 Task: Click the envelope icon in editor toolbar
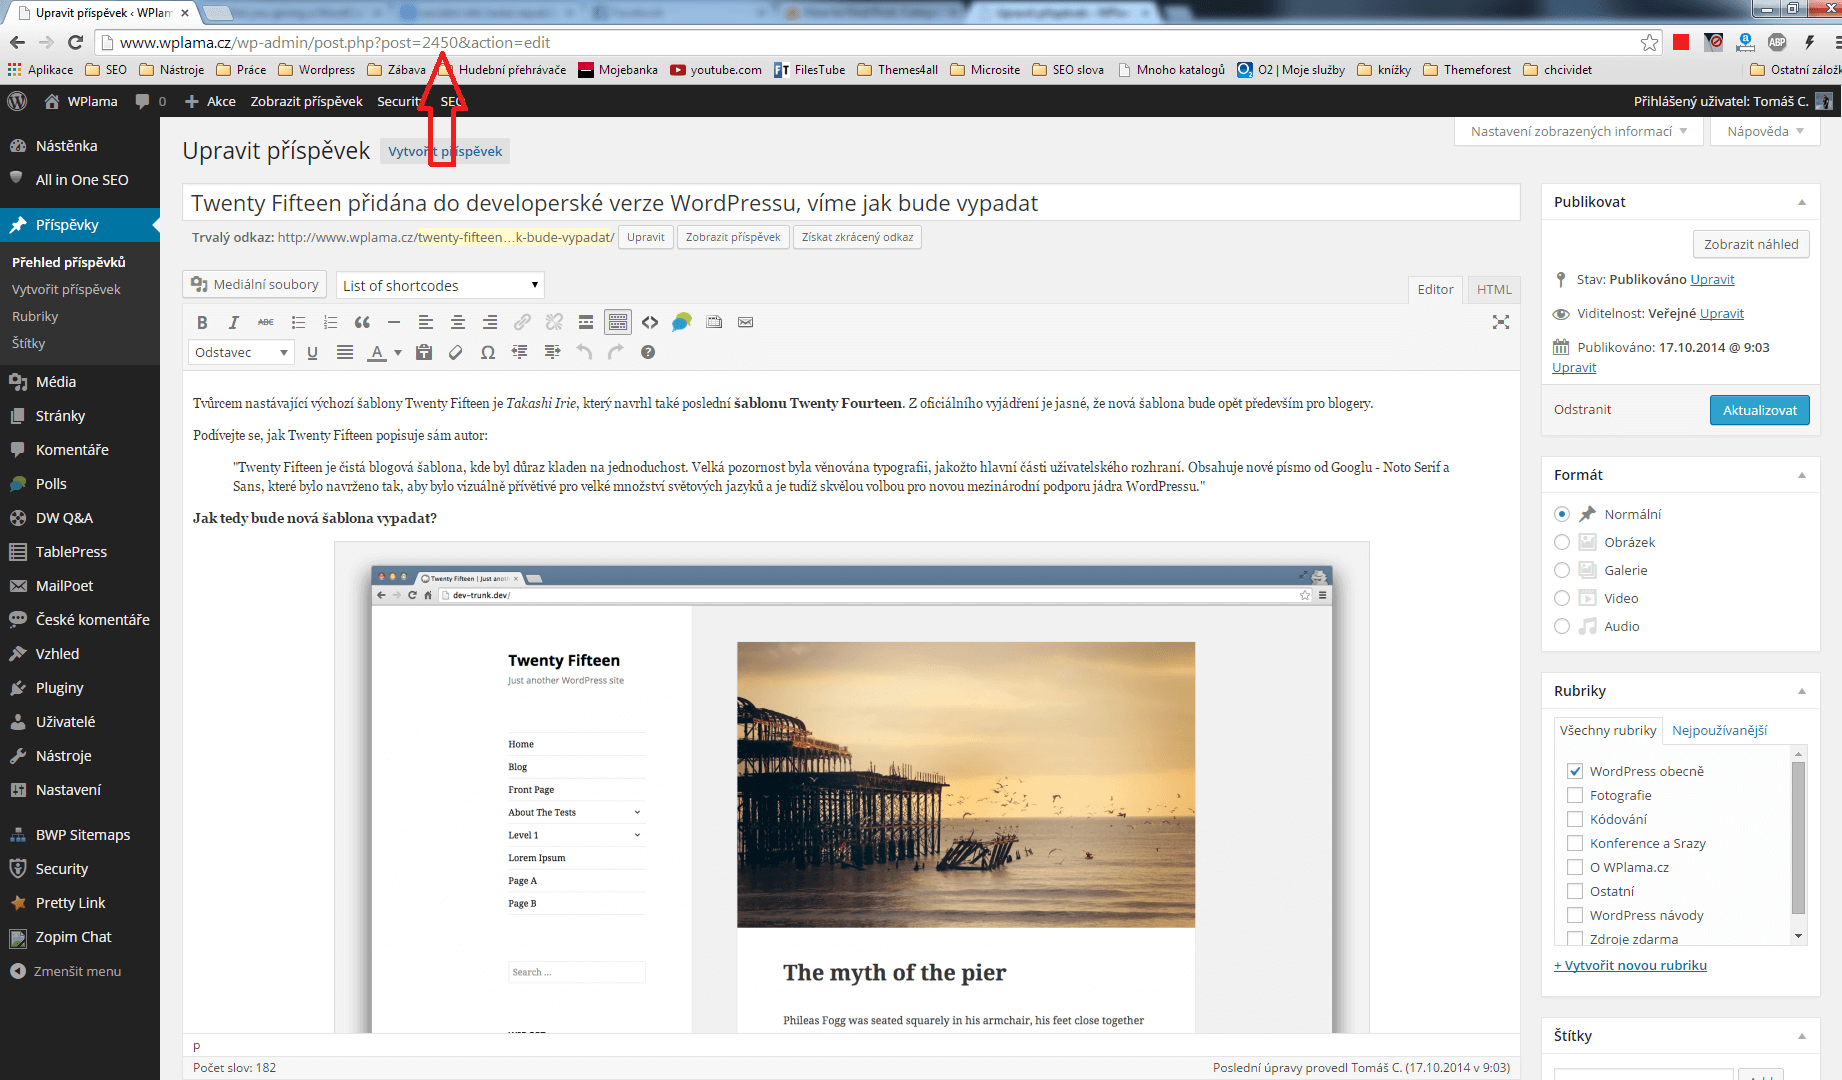click(746, 322)
